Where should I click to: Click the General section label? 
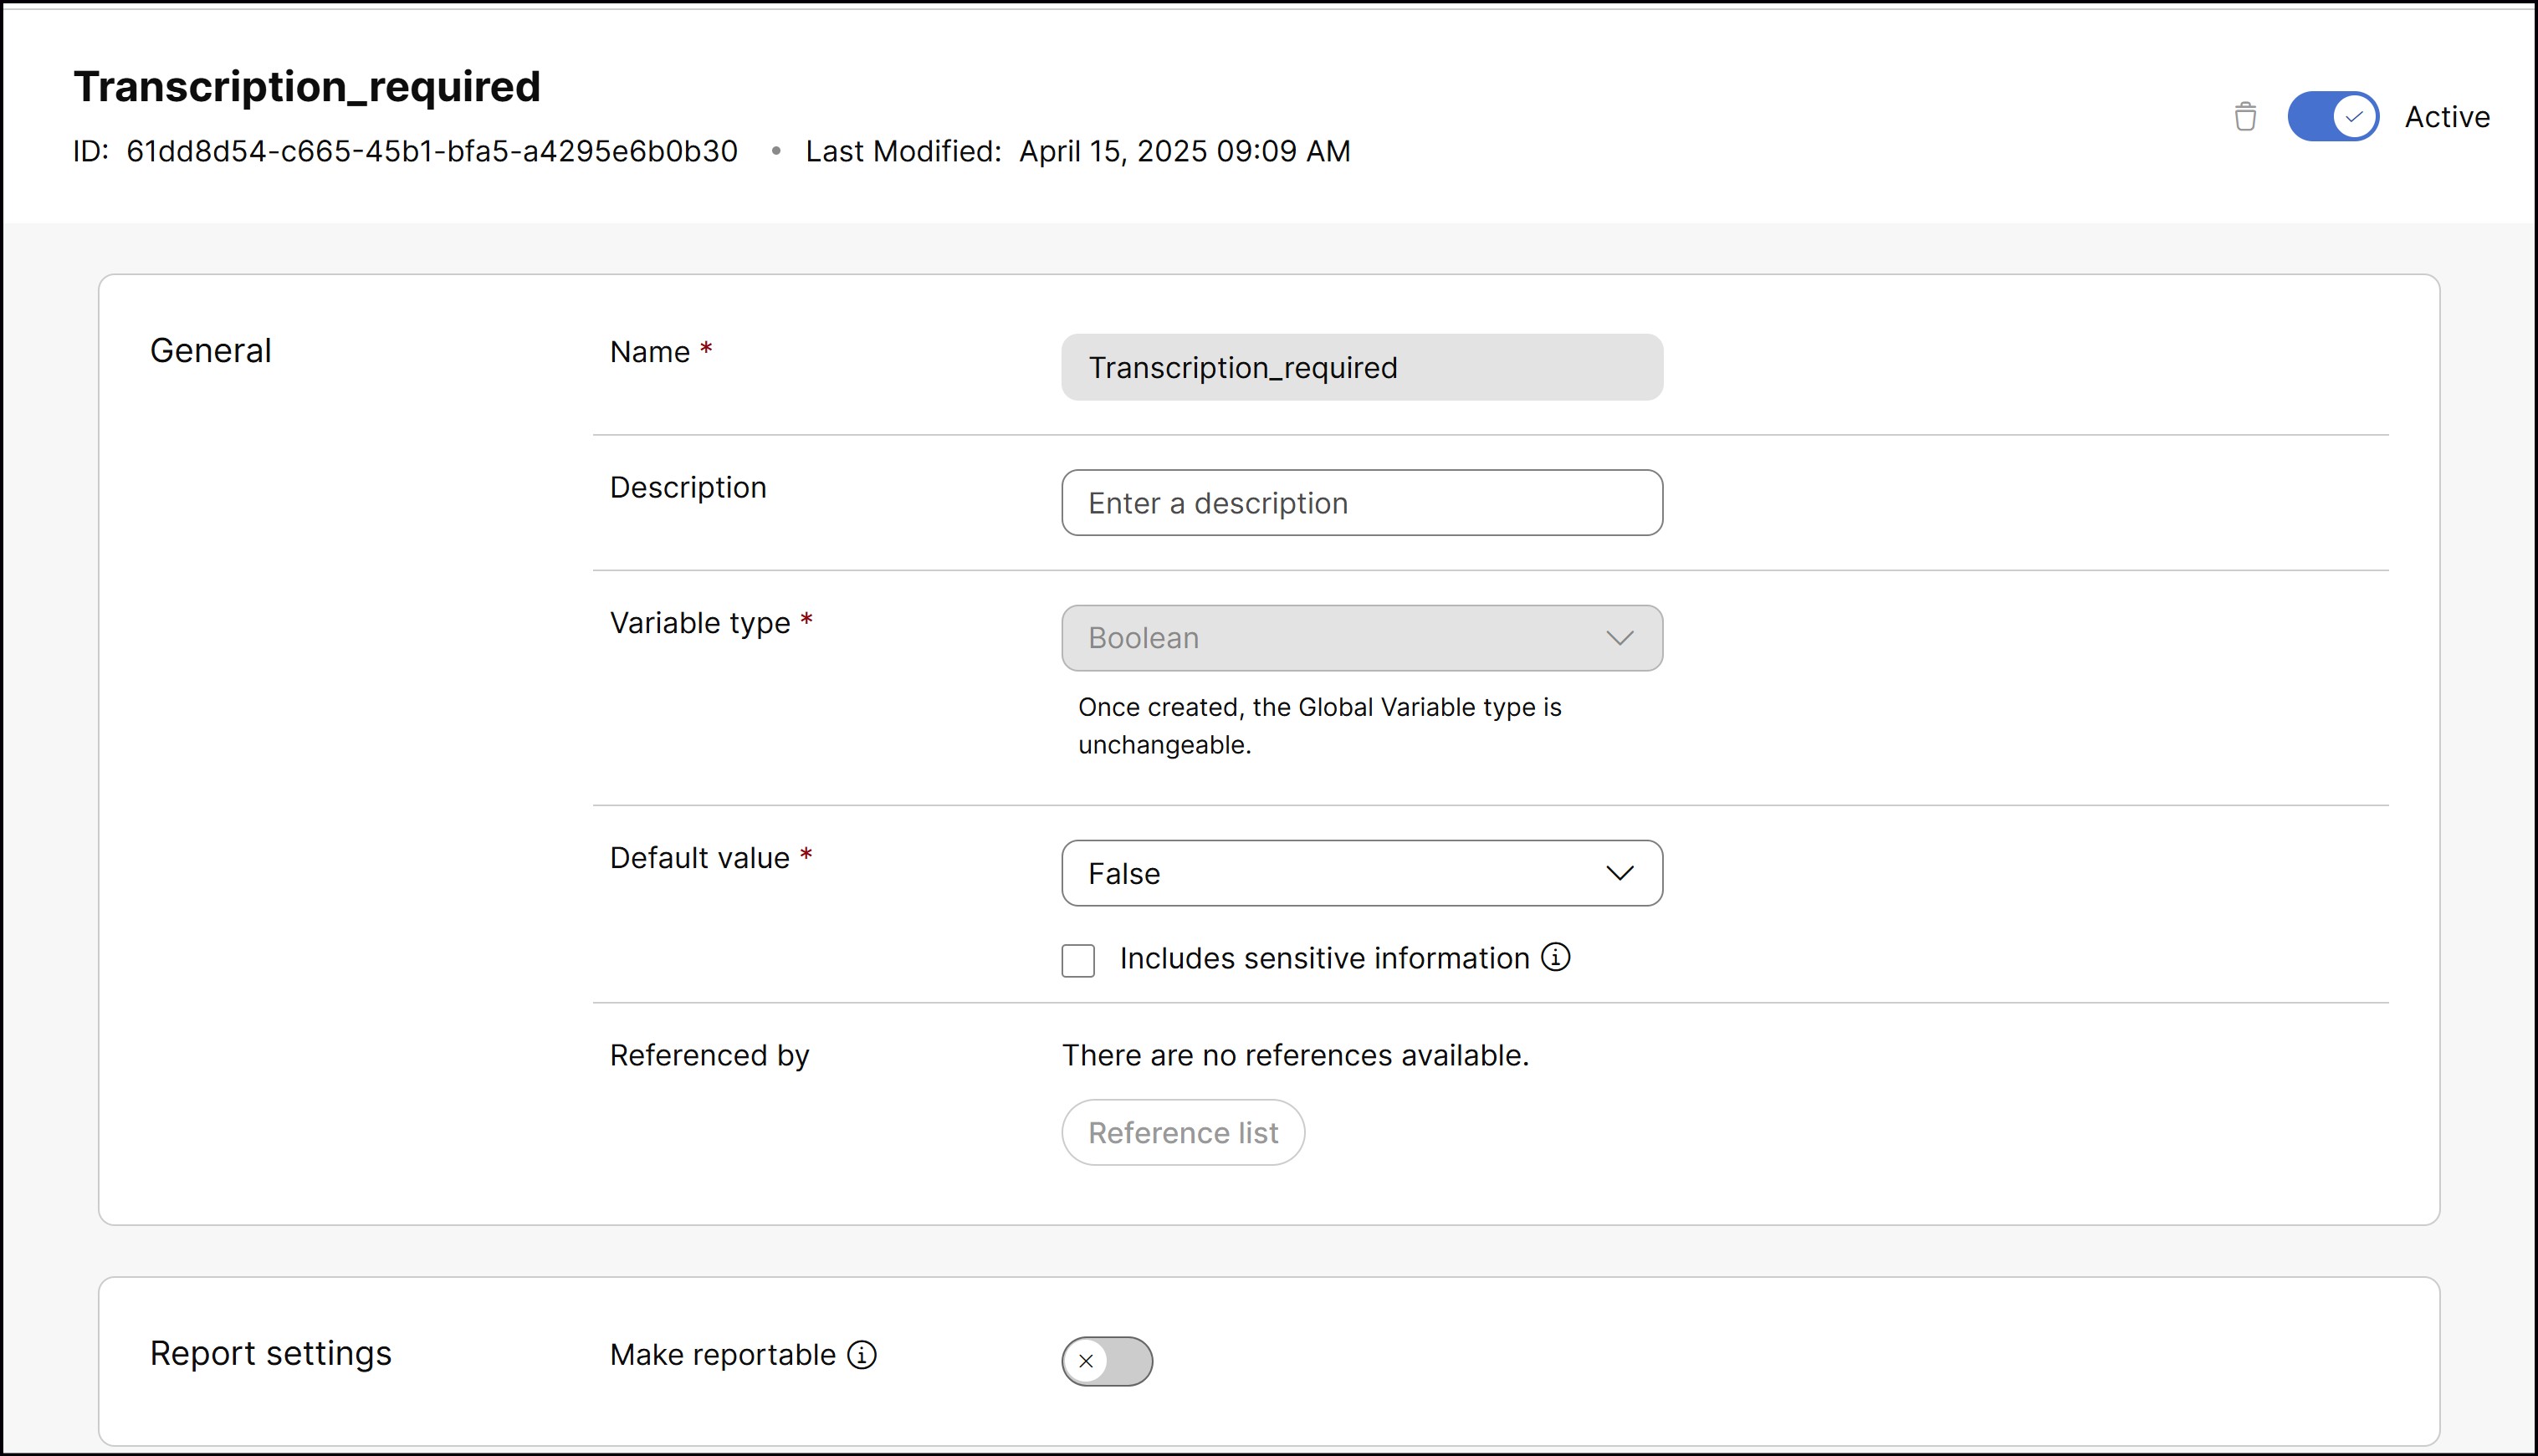point(210,351)
